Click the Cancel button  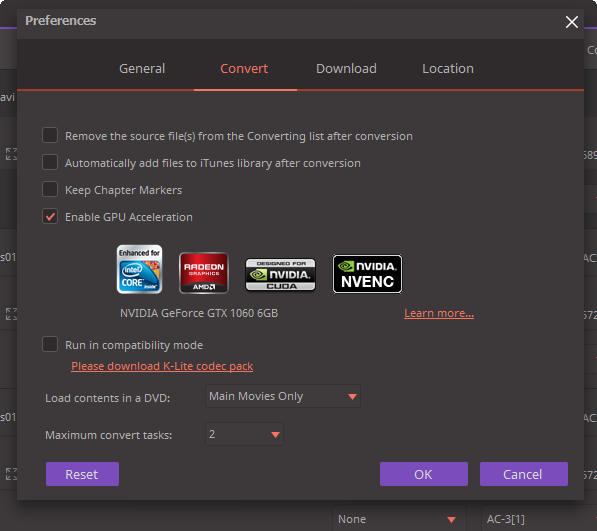524,474
